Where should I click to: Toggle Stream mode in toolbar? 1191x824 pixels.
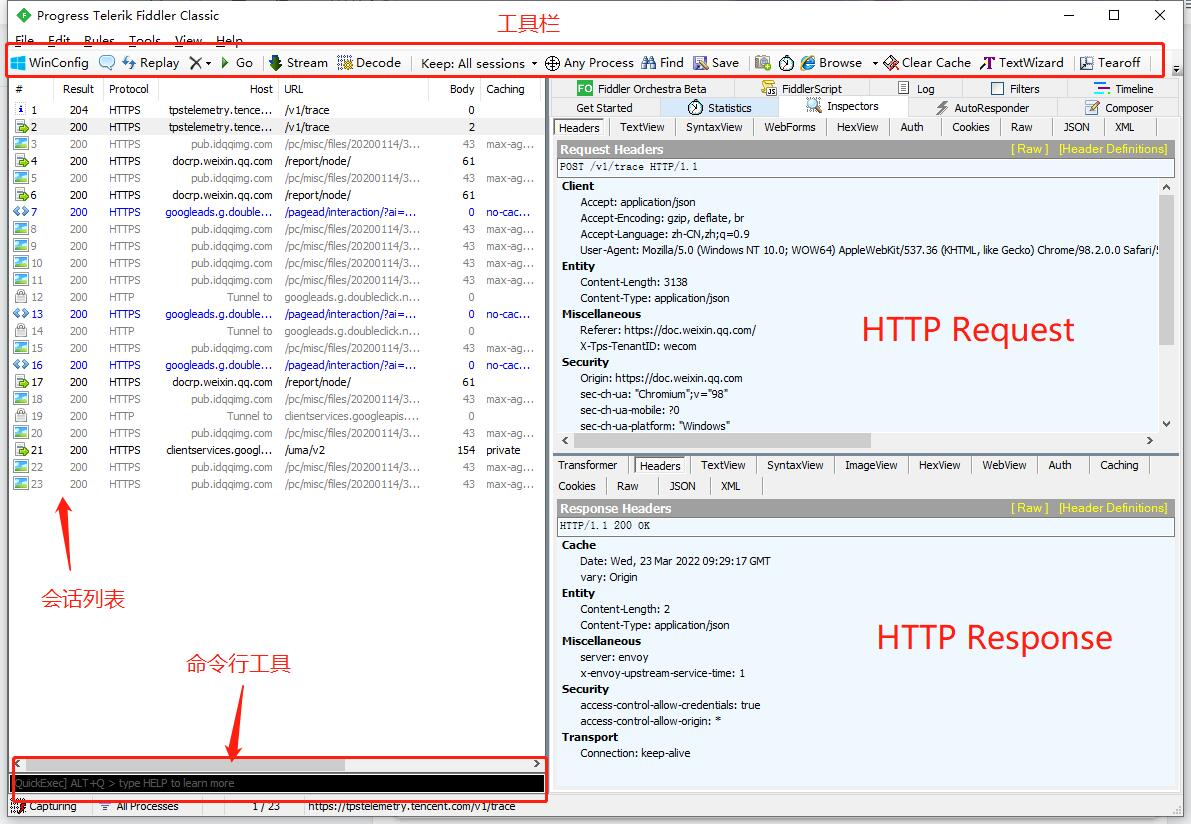[299, 63]
